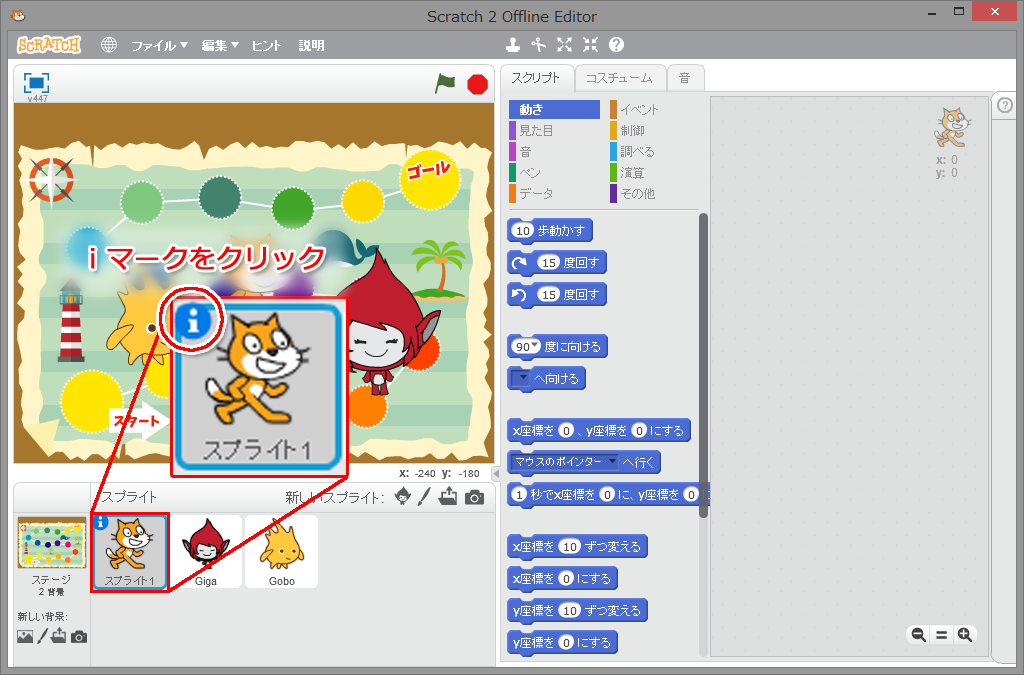Paint a new sprite with the brush icon
The height and width of the screenshot is (675, 1024).
(x=424, y=497)
